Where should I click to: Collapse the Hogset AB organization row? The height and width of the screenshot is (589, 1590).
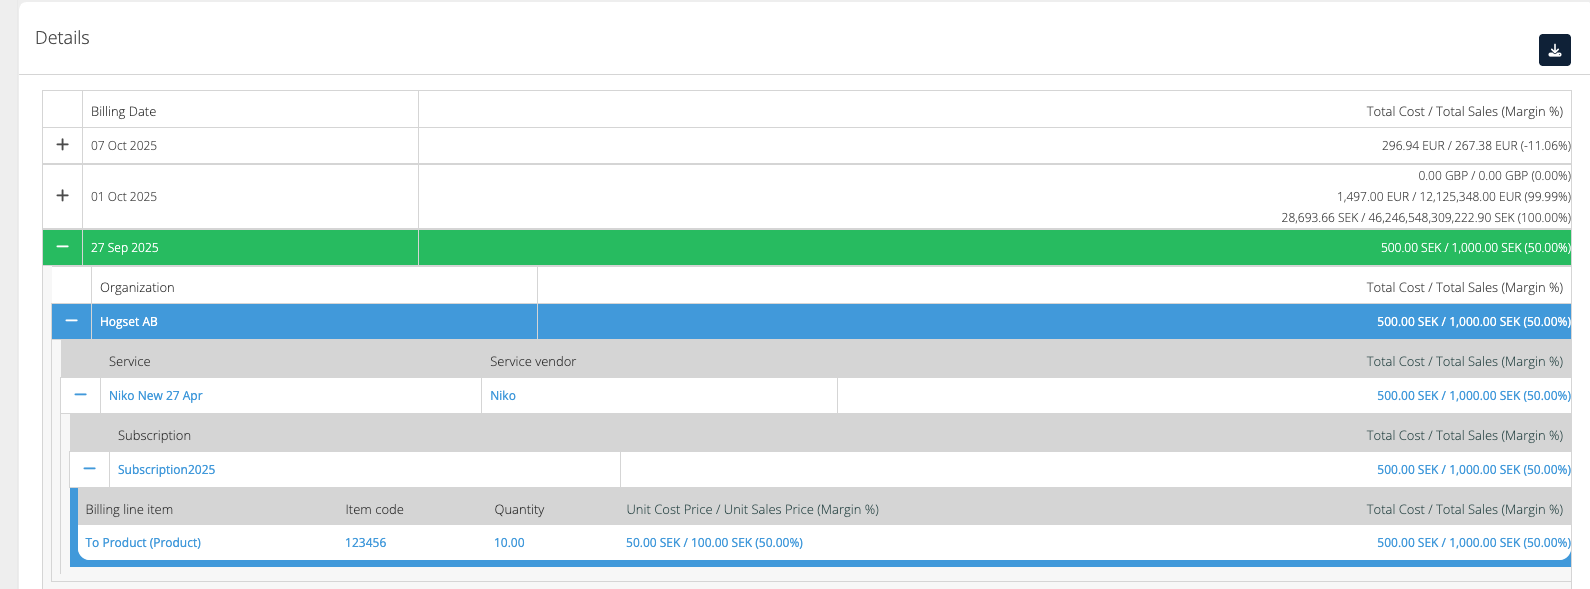tap(71, 321)
